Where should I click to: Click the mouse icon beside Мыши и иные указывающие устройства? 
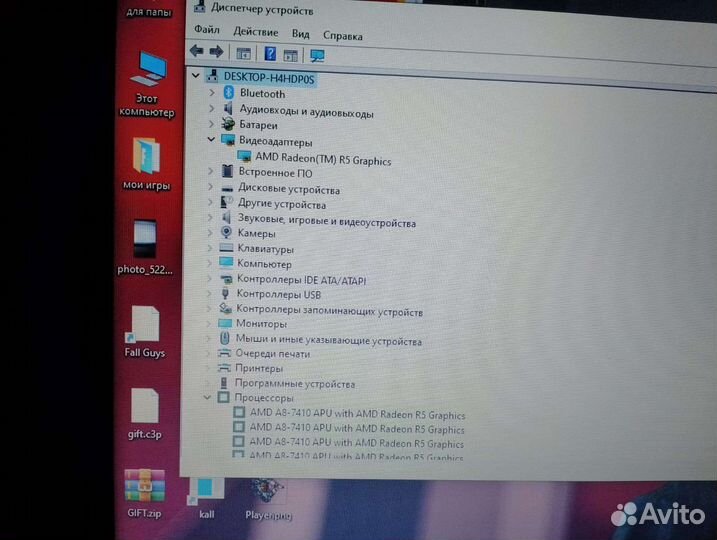point(225,338)
